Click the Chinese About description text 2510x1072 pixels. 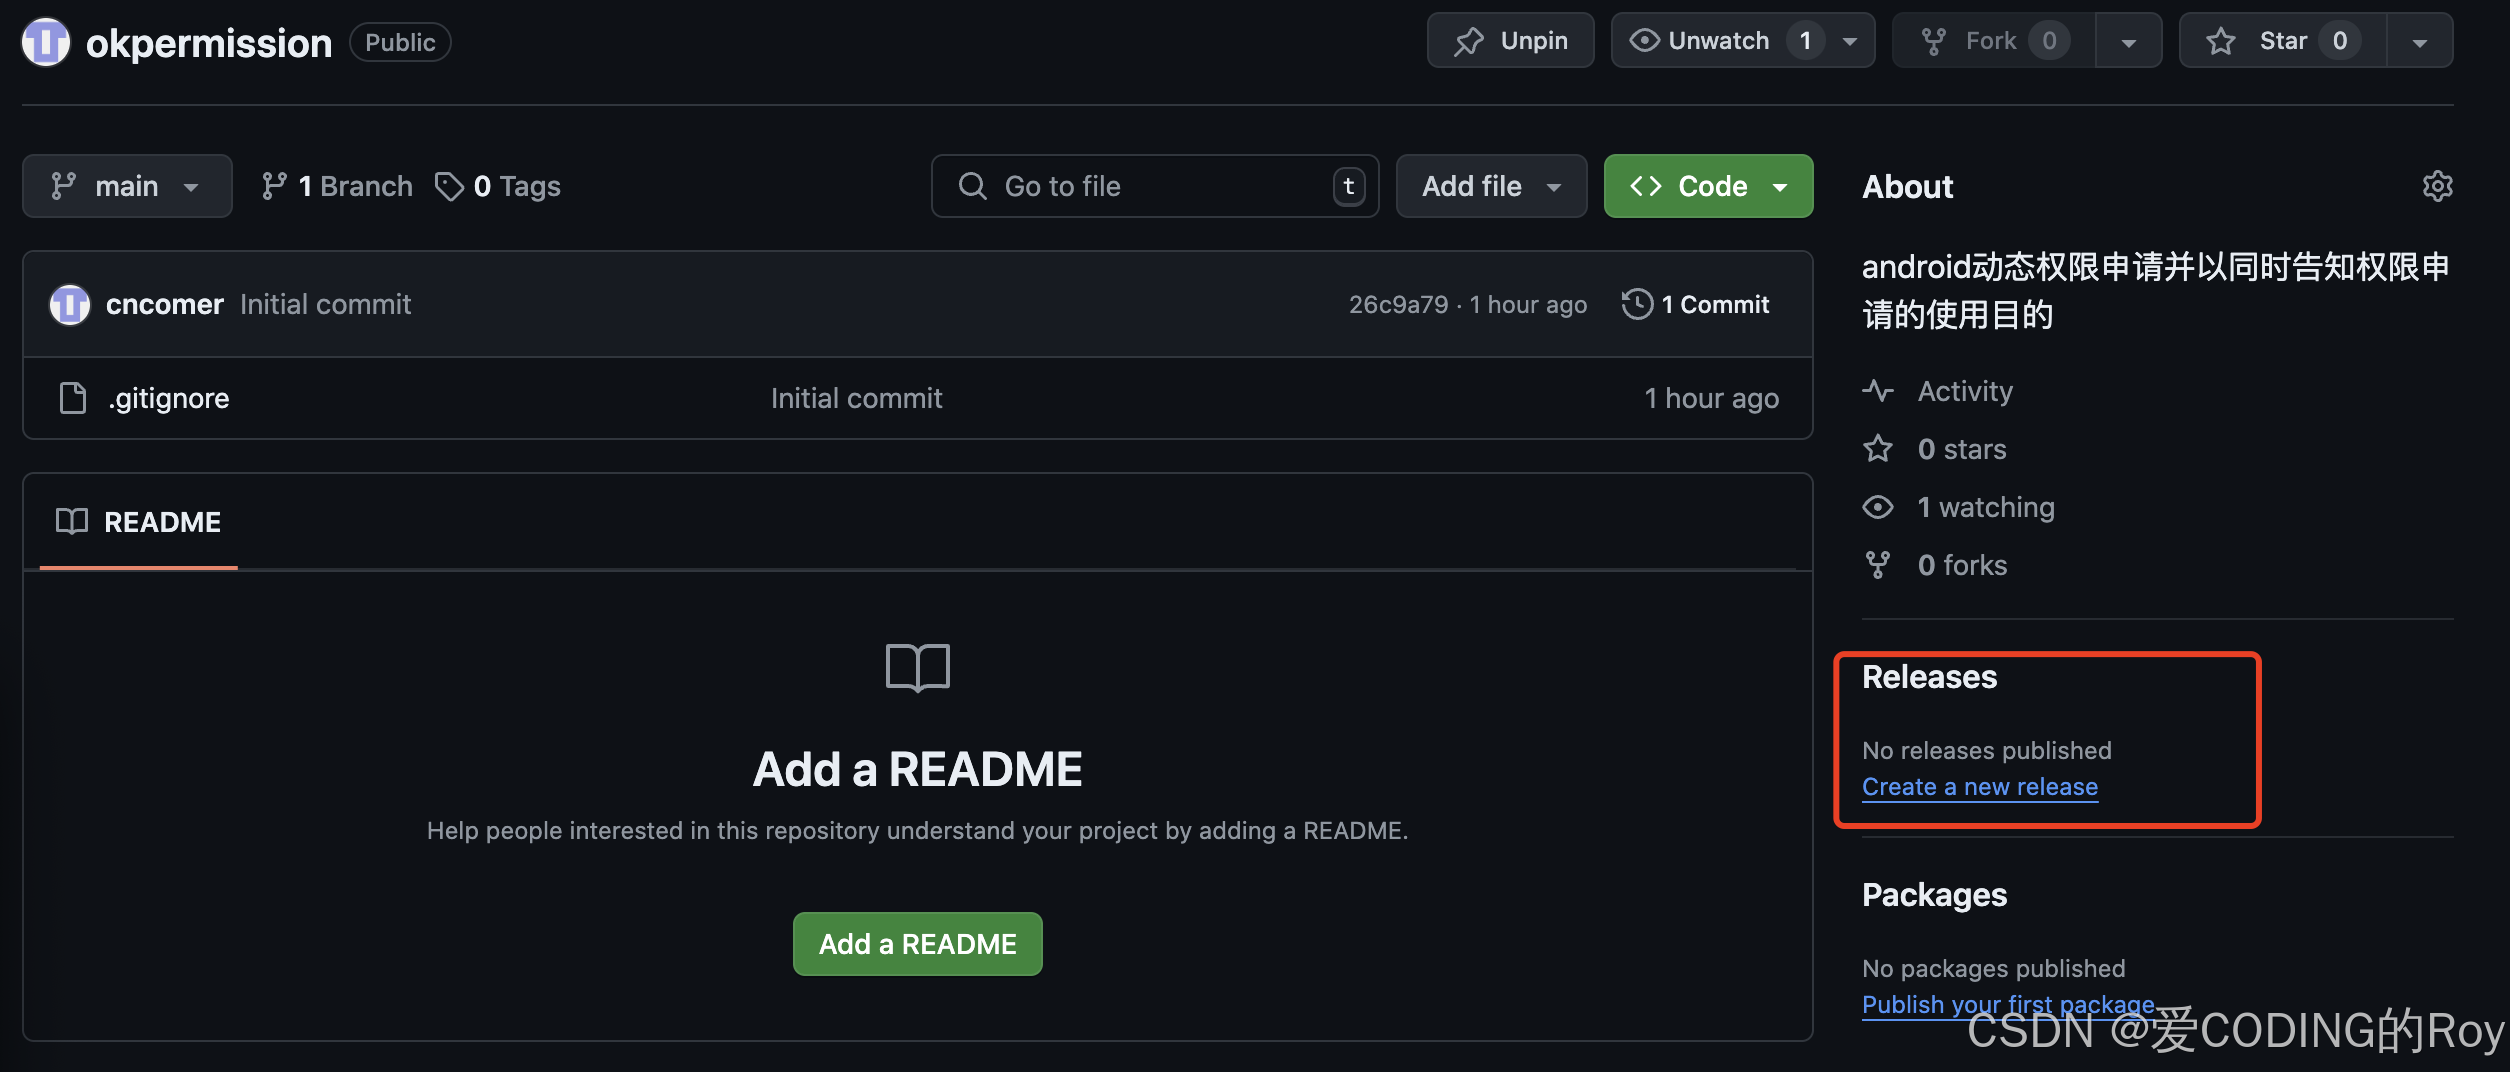tap(2155, 290)
